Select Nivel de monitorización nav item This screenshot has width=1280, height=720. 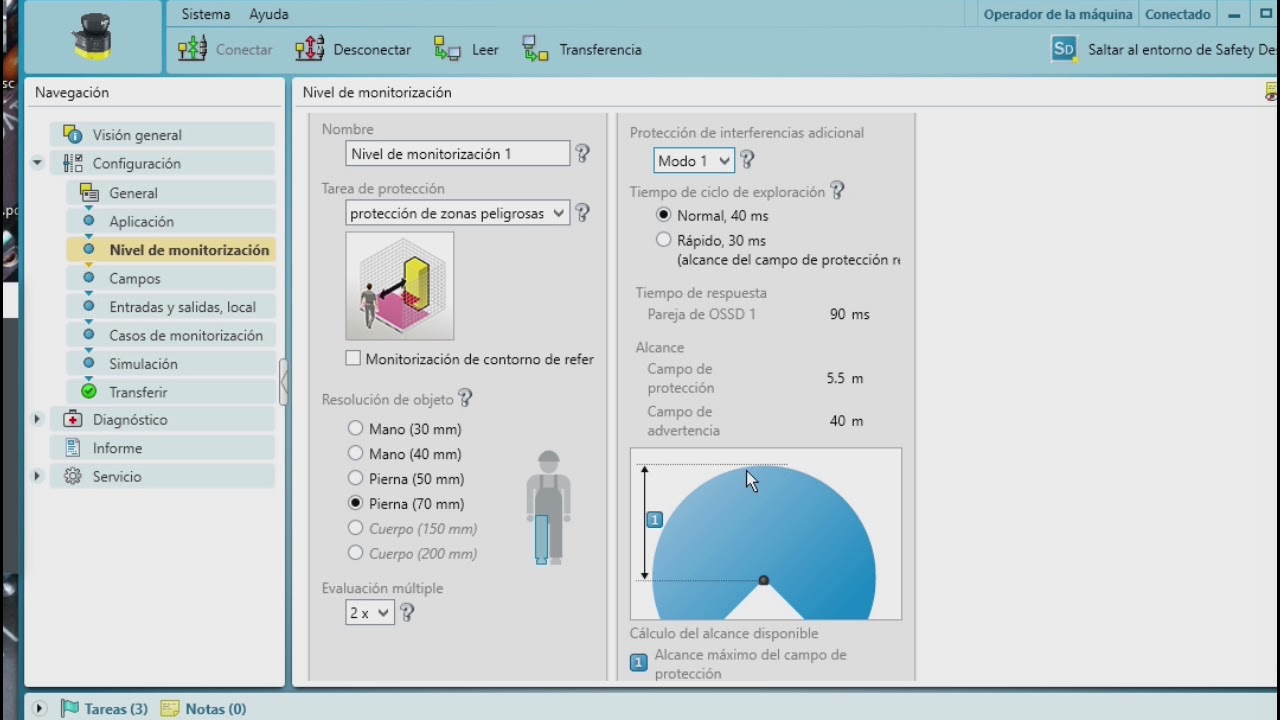pyautogui.click(x=171, y=250)
